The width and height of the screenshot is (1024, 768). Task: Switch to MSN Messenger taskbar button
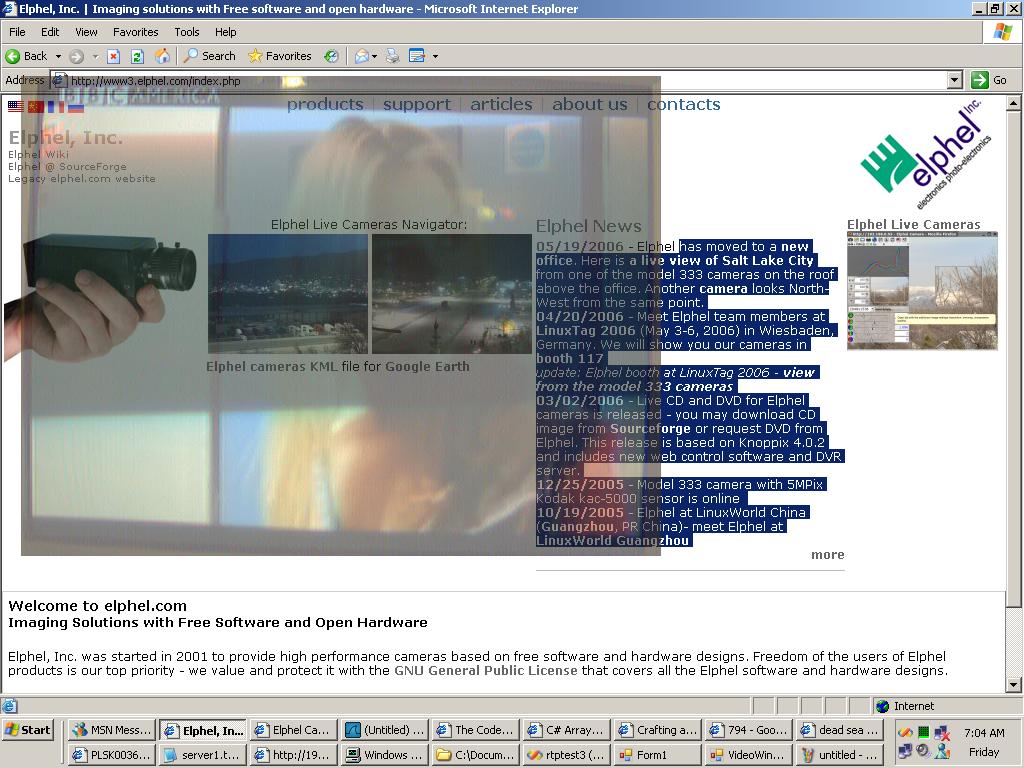(x=112, y=730)
